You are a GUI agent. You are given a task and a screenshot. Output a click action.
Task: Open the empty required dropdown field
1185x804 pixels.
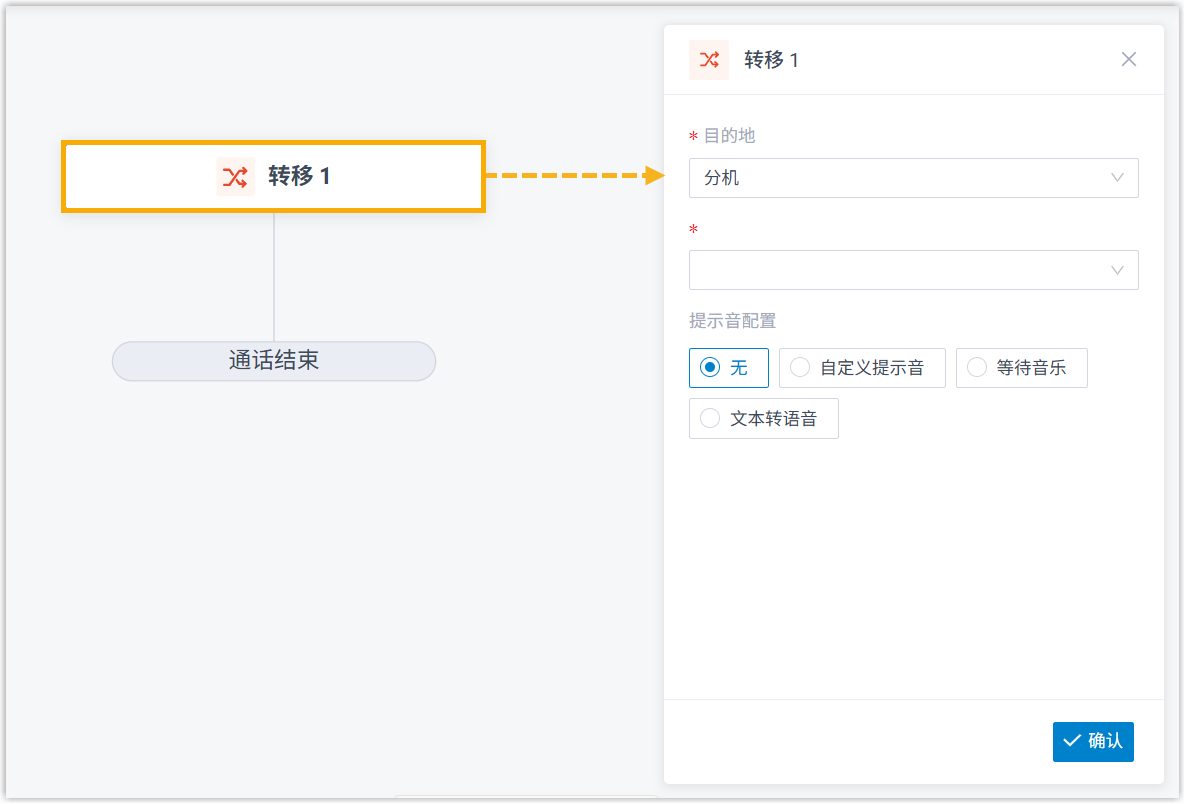[900, 270]
